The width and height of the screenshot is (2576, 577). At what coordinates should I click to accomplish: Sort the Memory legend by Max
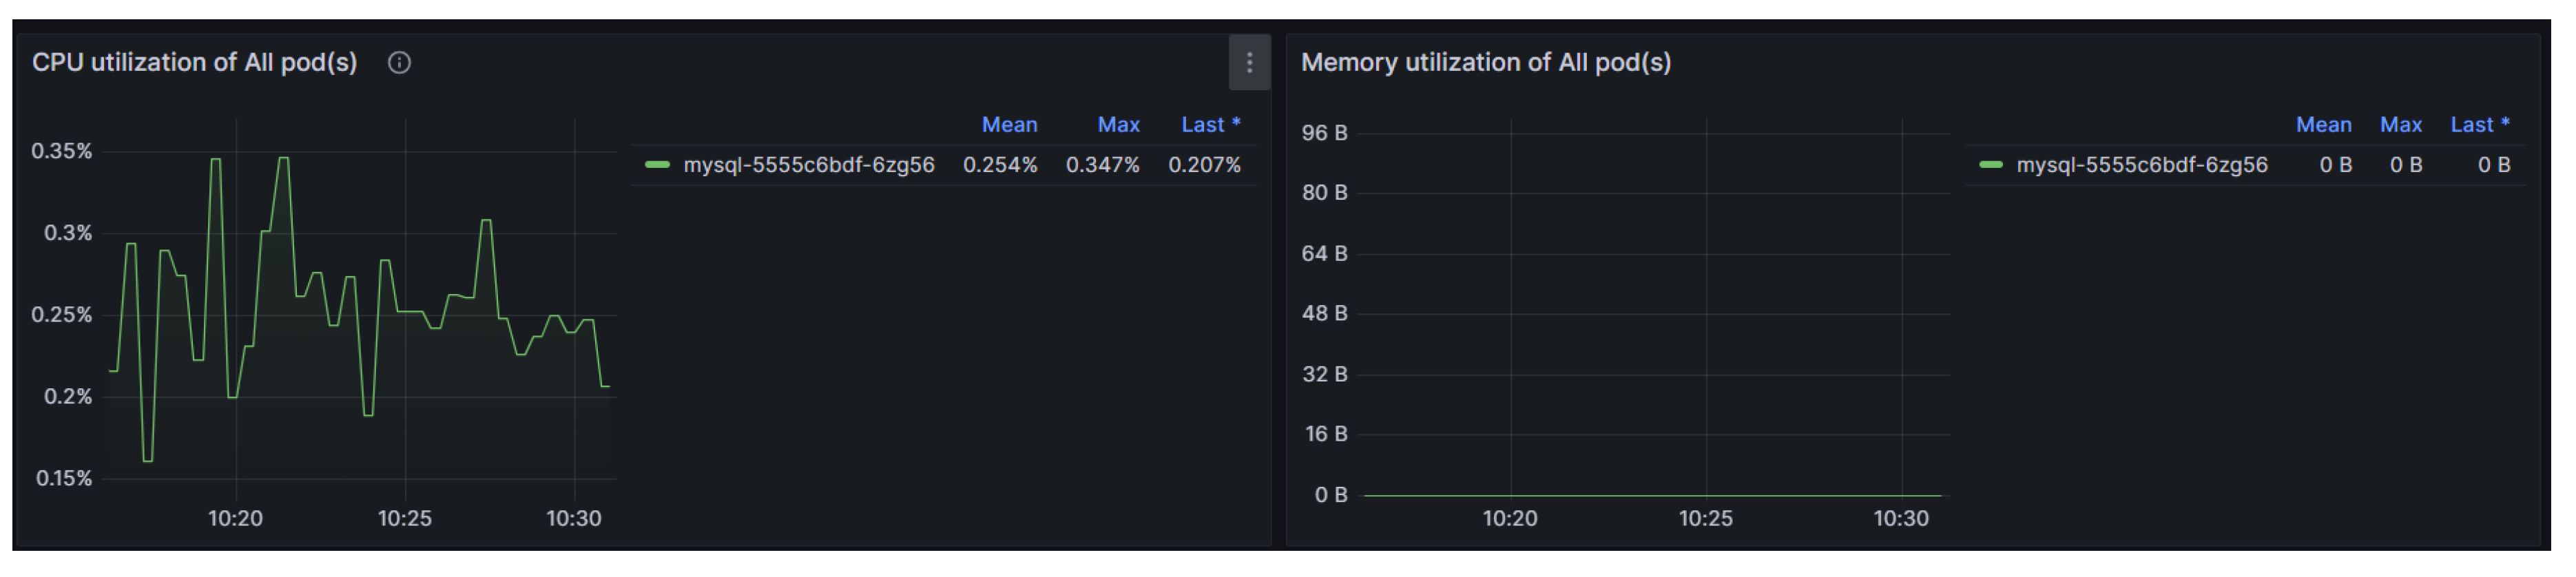pos(2400,125)
